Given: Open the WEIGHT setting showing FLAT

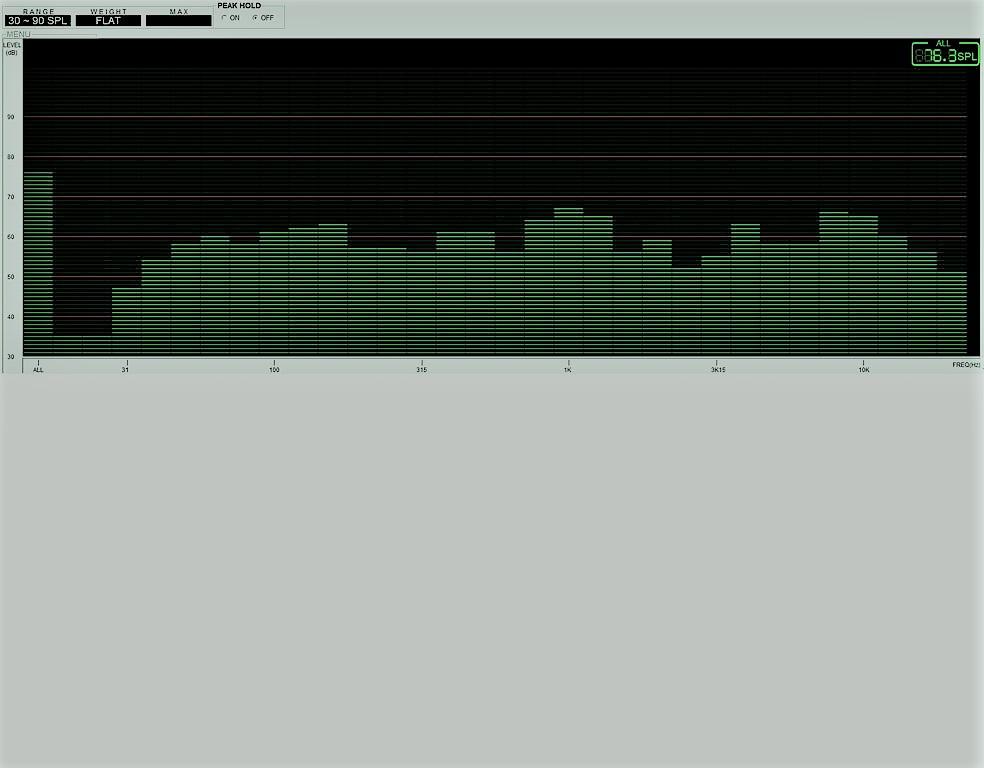Looking at the screenshot, I should [108, 20].
